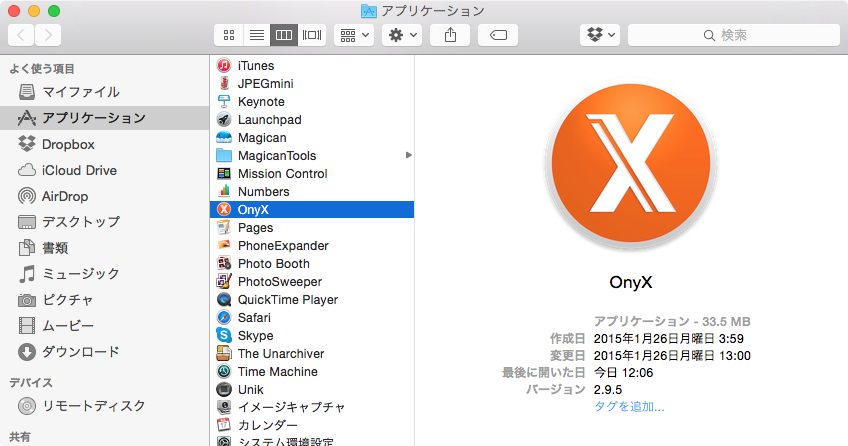Select アプリケーション in the sidebar

[x=104, y=118]
